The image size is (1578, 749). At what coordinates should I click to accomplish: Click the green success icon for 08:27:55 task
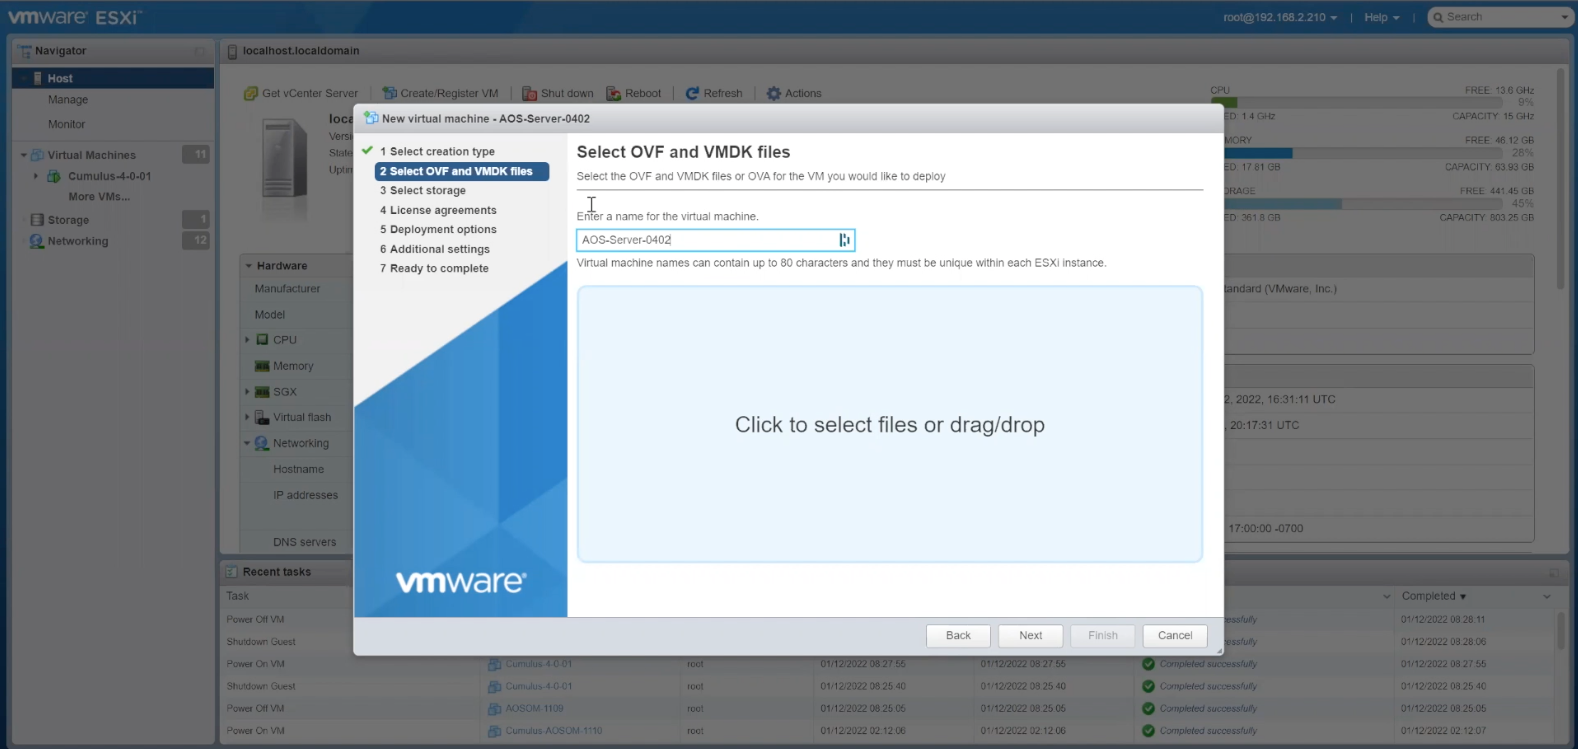1149,664
